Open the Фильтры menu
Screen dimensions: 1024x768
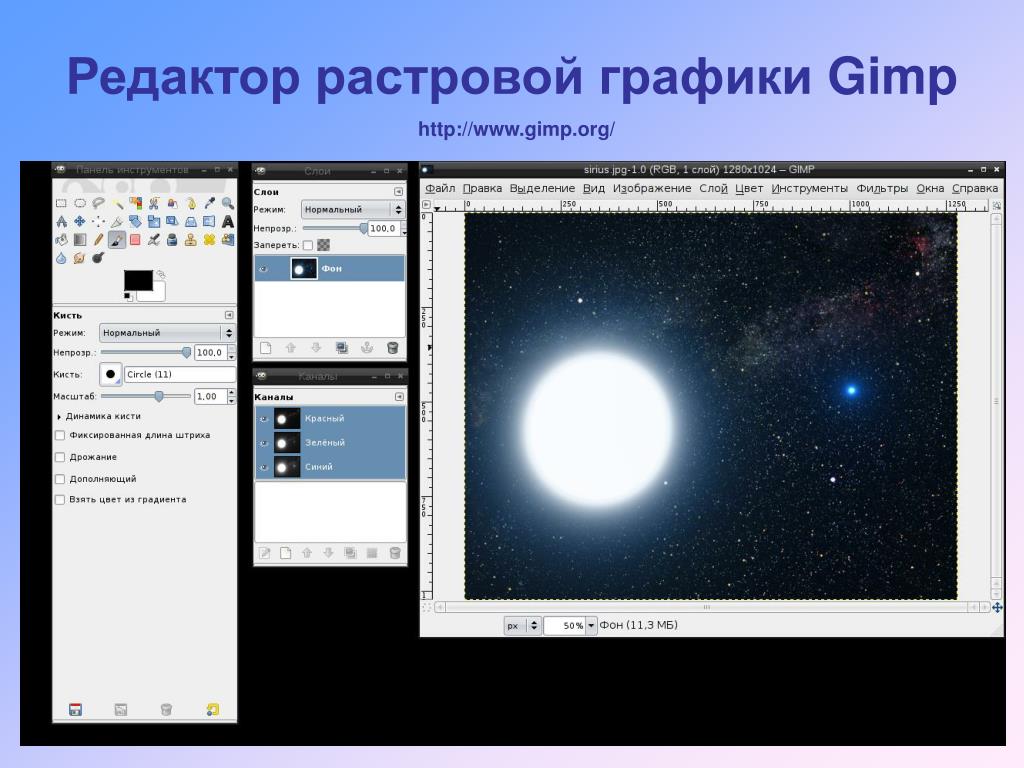(882, 188)
